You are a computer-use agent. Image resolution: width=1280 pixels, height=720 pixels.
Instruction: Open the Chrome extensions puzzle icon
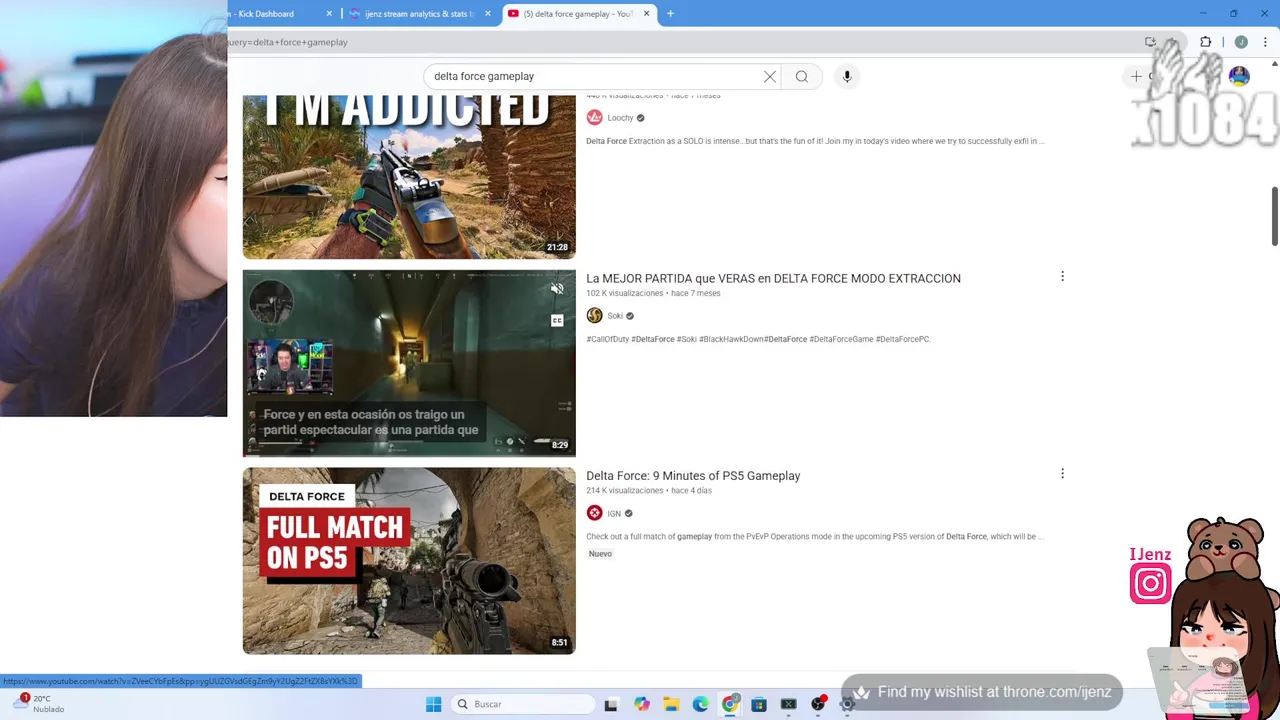pyautogui.click(x=1205, y=42)
